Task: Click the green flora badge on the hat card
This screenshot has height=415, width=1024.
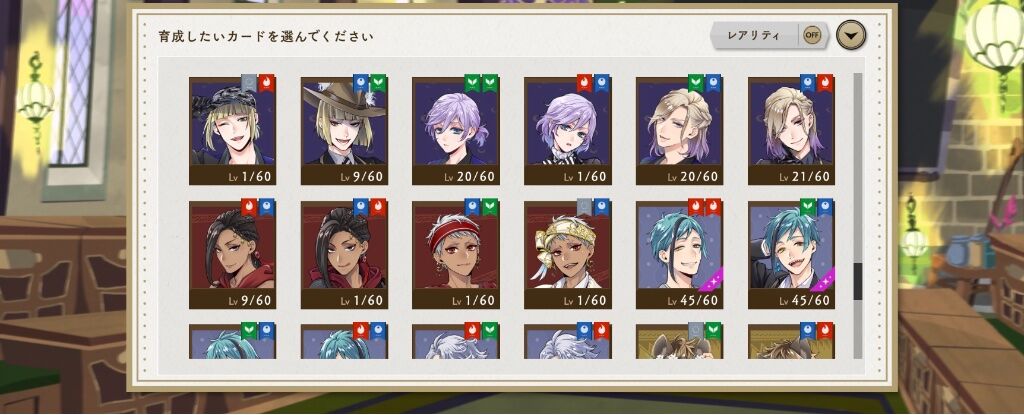Action: (x=378, y=83)
